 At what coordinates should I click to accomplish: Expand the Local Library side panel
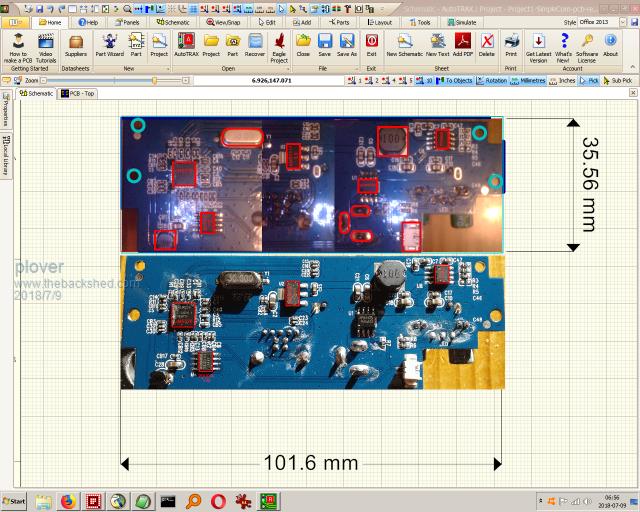(x=5, y=148)
